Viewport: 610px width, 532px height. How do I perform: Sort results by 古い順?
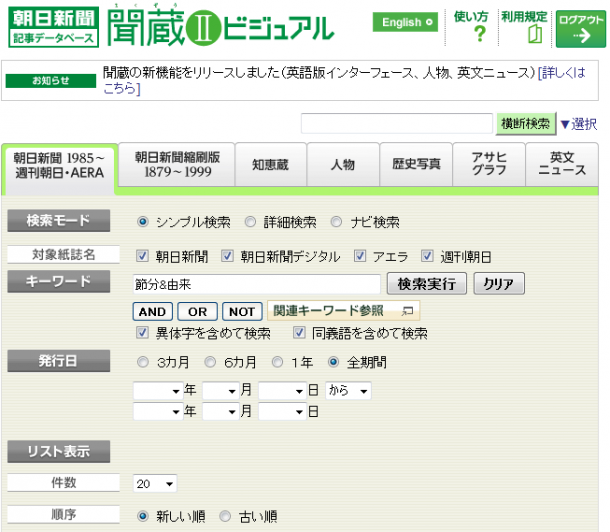[x=225, y=516]
